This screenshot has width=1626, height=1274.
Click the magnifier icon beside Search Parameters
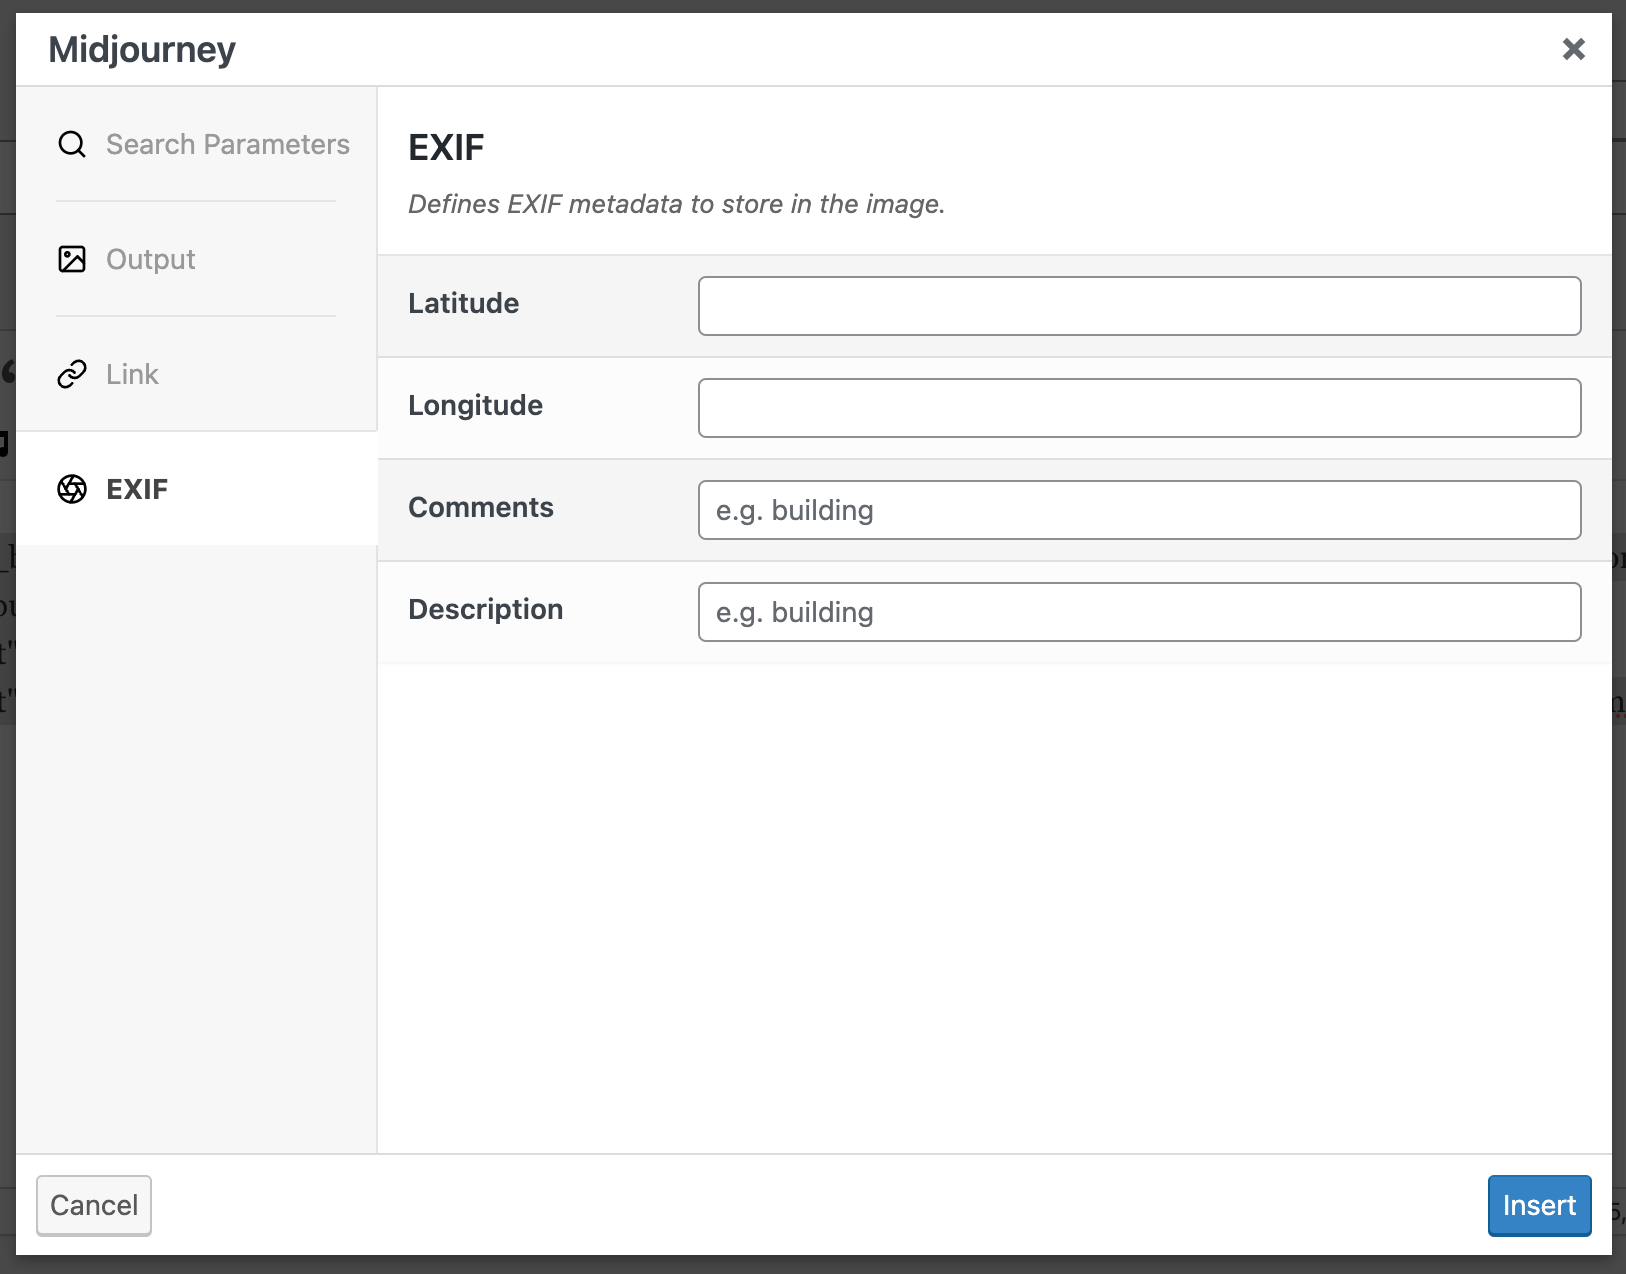click(72, 144)
